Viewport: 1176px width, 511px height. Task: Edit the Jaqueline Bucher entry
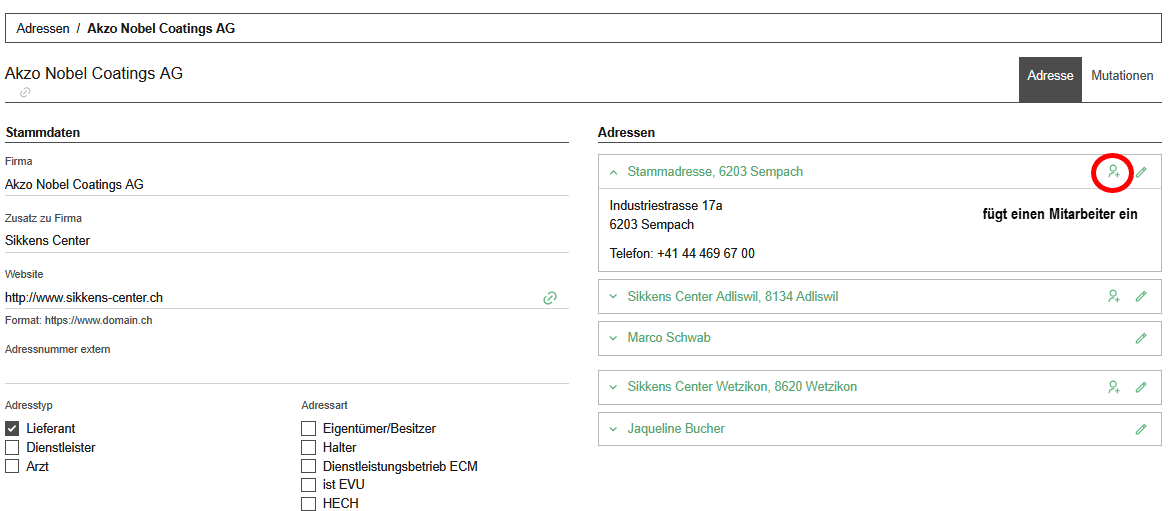[x=1141, y=429]
